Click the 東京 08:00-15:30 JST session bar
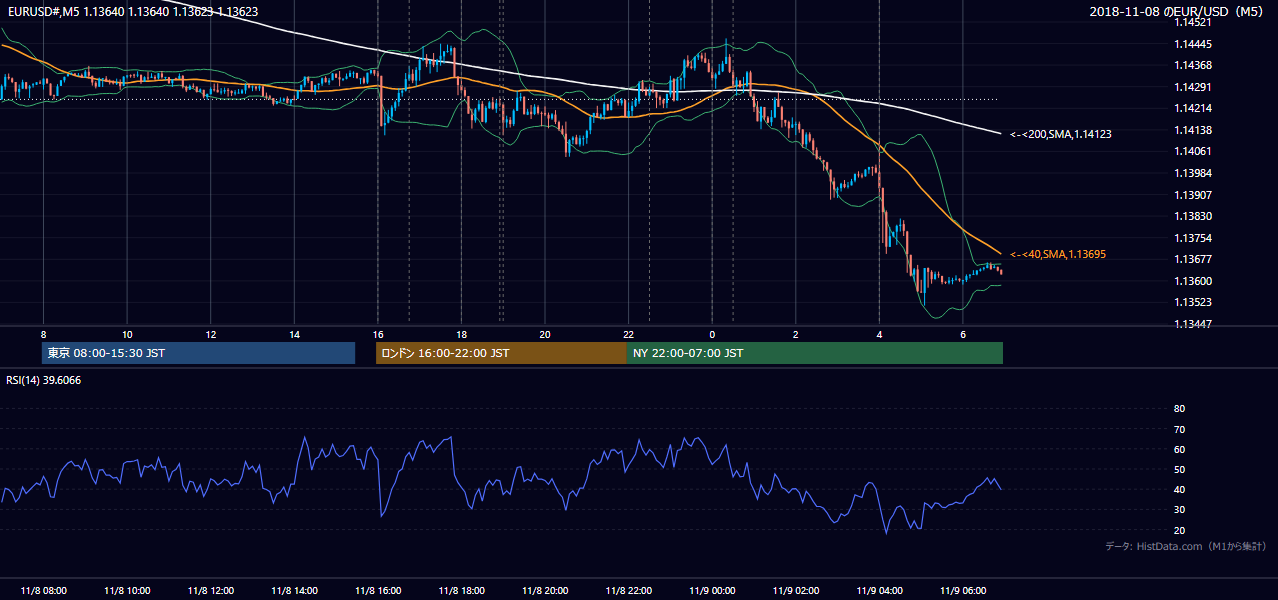 [x=198, y=353]
